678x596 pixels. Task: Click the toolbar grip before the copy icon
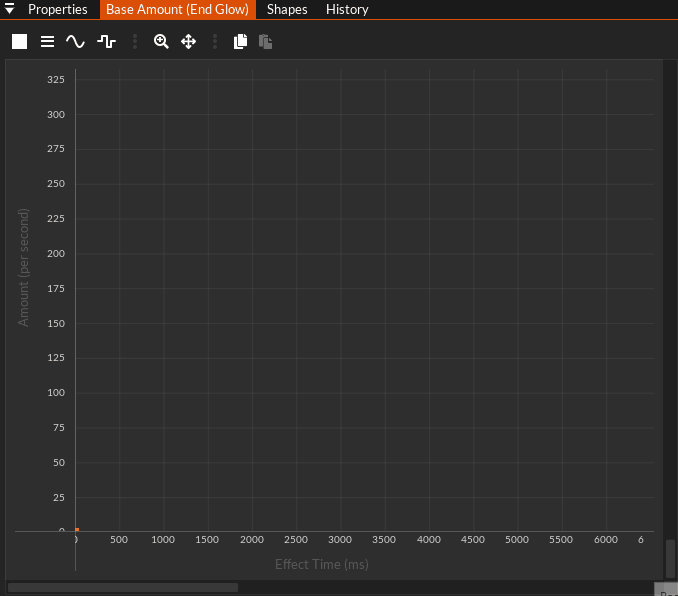[214, 42]
